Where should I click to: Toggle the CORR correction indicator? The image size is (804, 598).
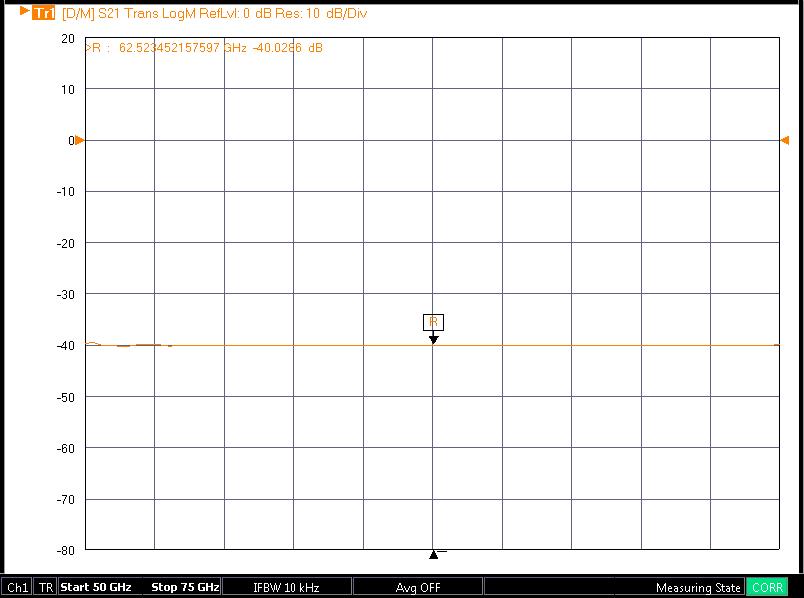767,587
